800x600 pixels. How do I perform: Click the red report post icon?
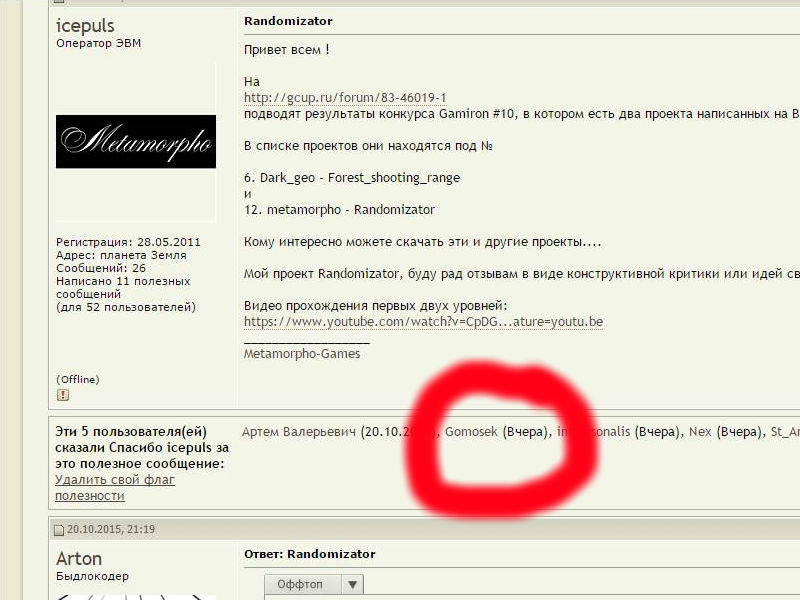(x=62, y=396)
